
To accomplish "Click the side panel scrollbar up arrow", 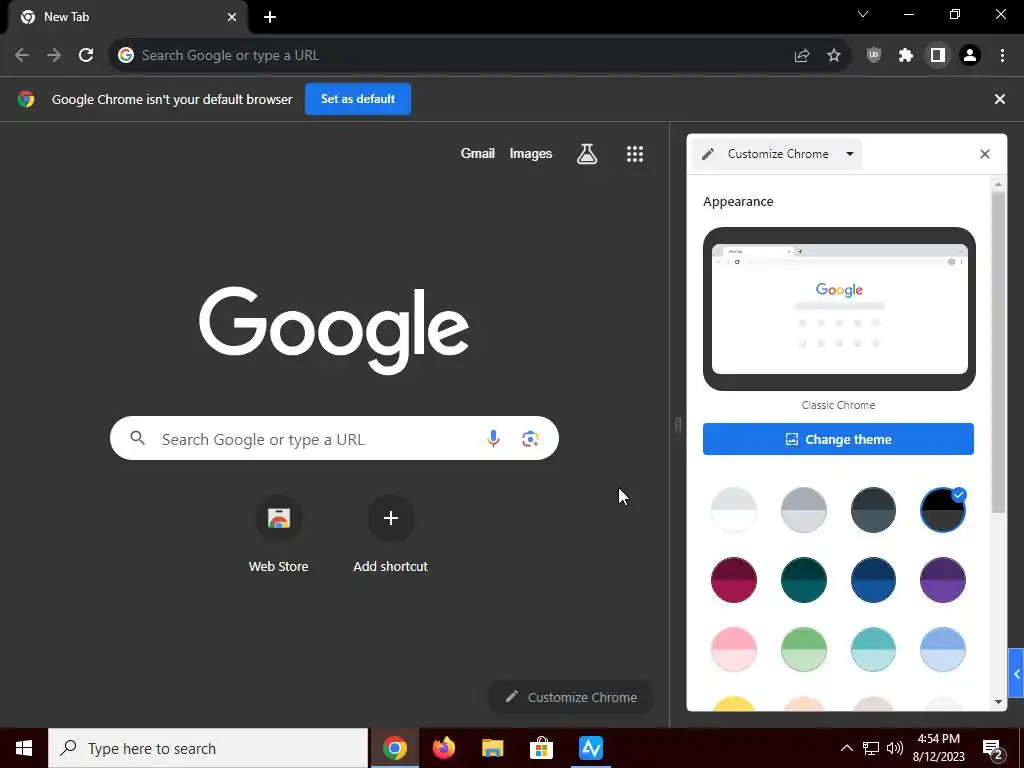I will (998, 184).
